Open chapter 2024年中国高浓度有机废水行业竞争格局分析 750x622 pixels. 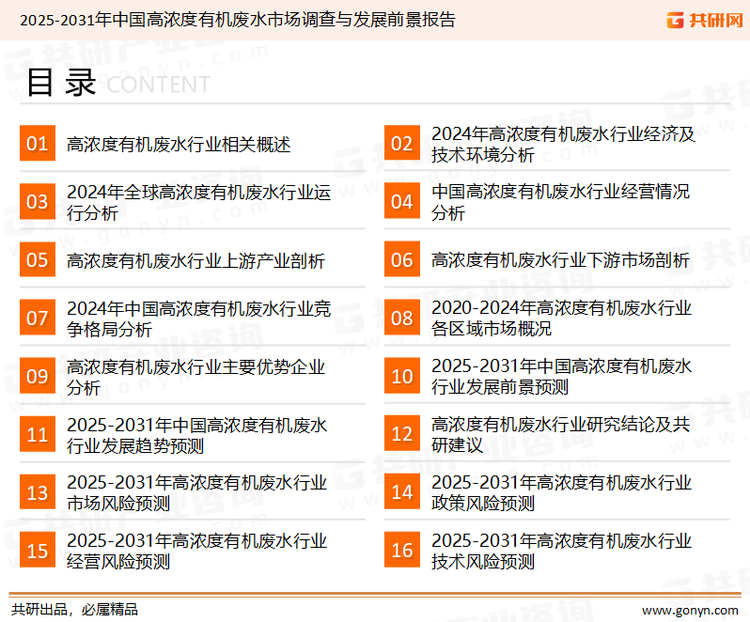pyautogui.click(x=199, y=319)
